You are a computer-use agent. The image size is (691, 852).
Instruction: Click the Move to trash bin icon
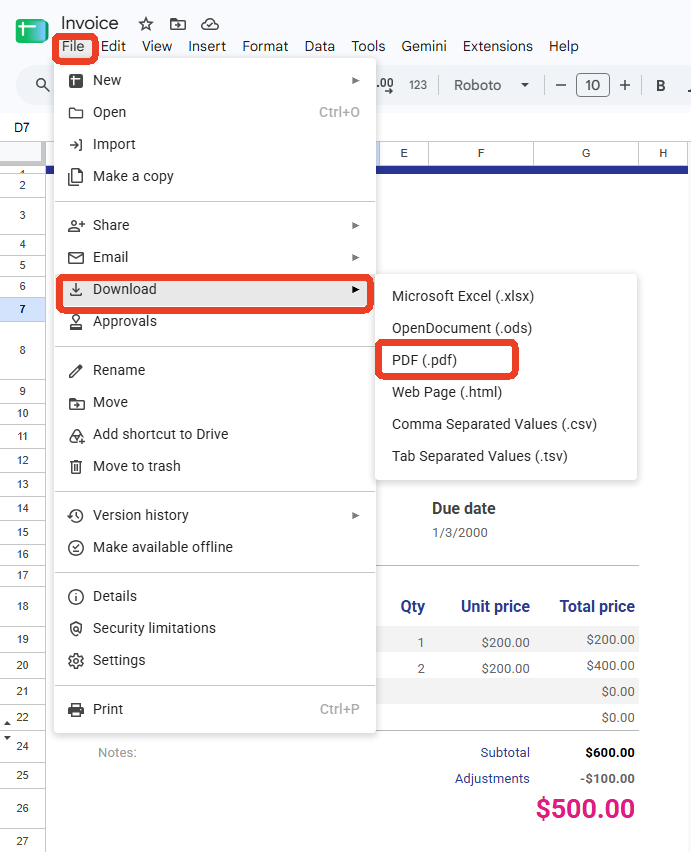(x=76, y=467)
